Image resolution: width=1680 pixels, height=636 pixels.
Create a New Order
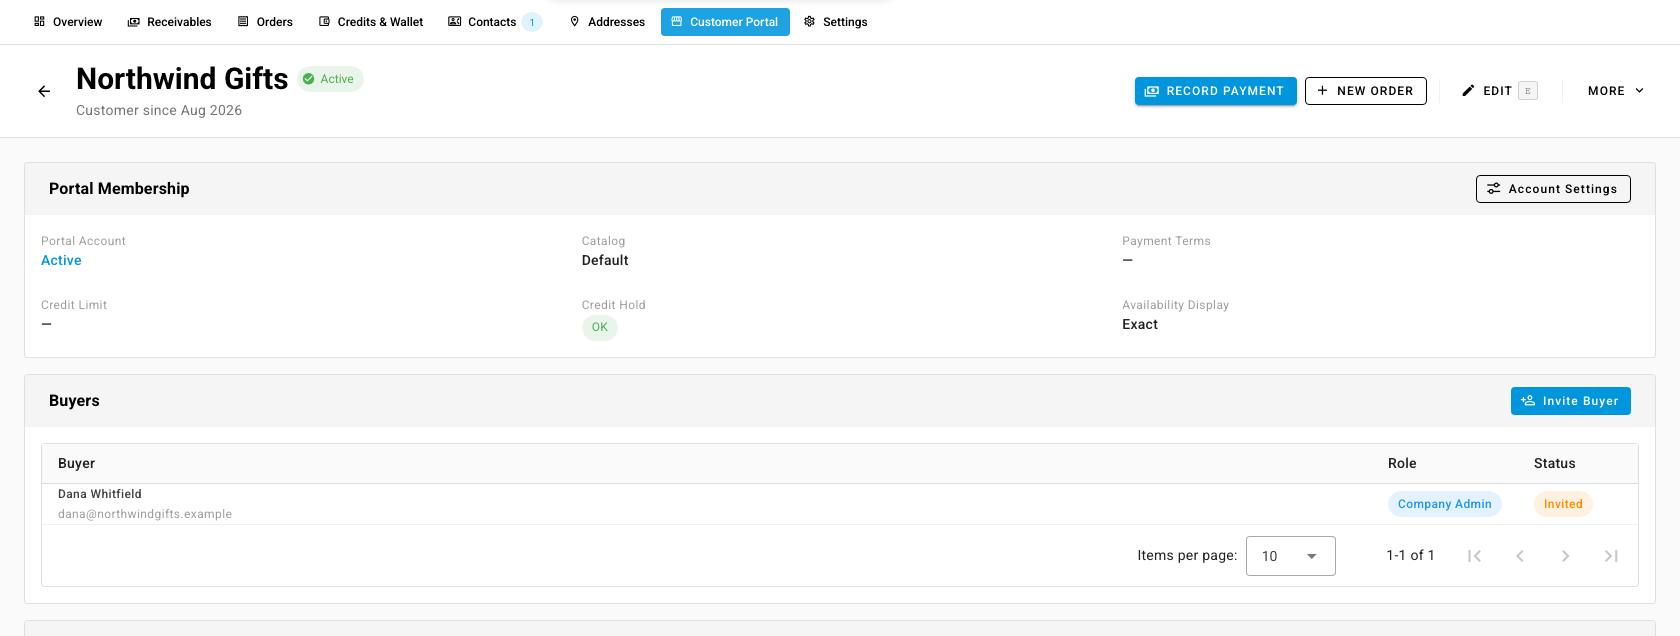tap(1365, 91)
